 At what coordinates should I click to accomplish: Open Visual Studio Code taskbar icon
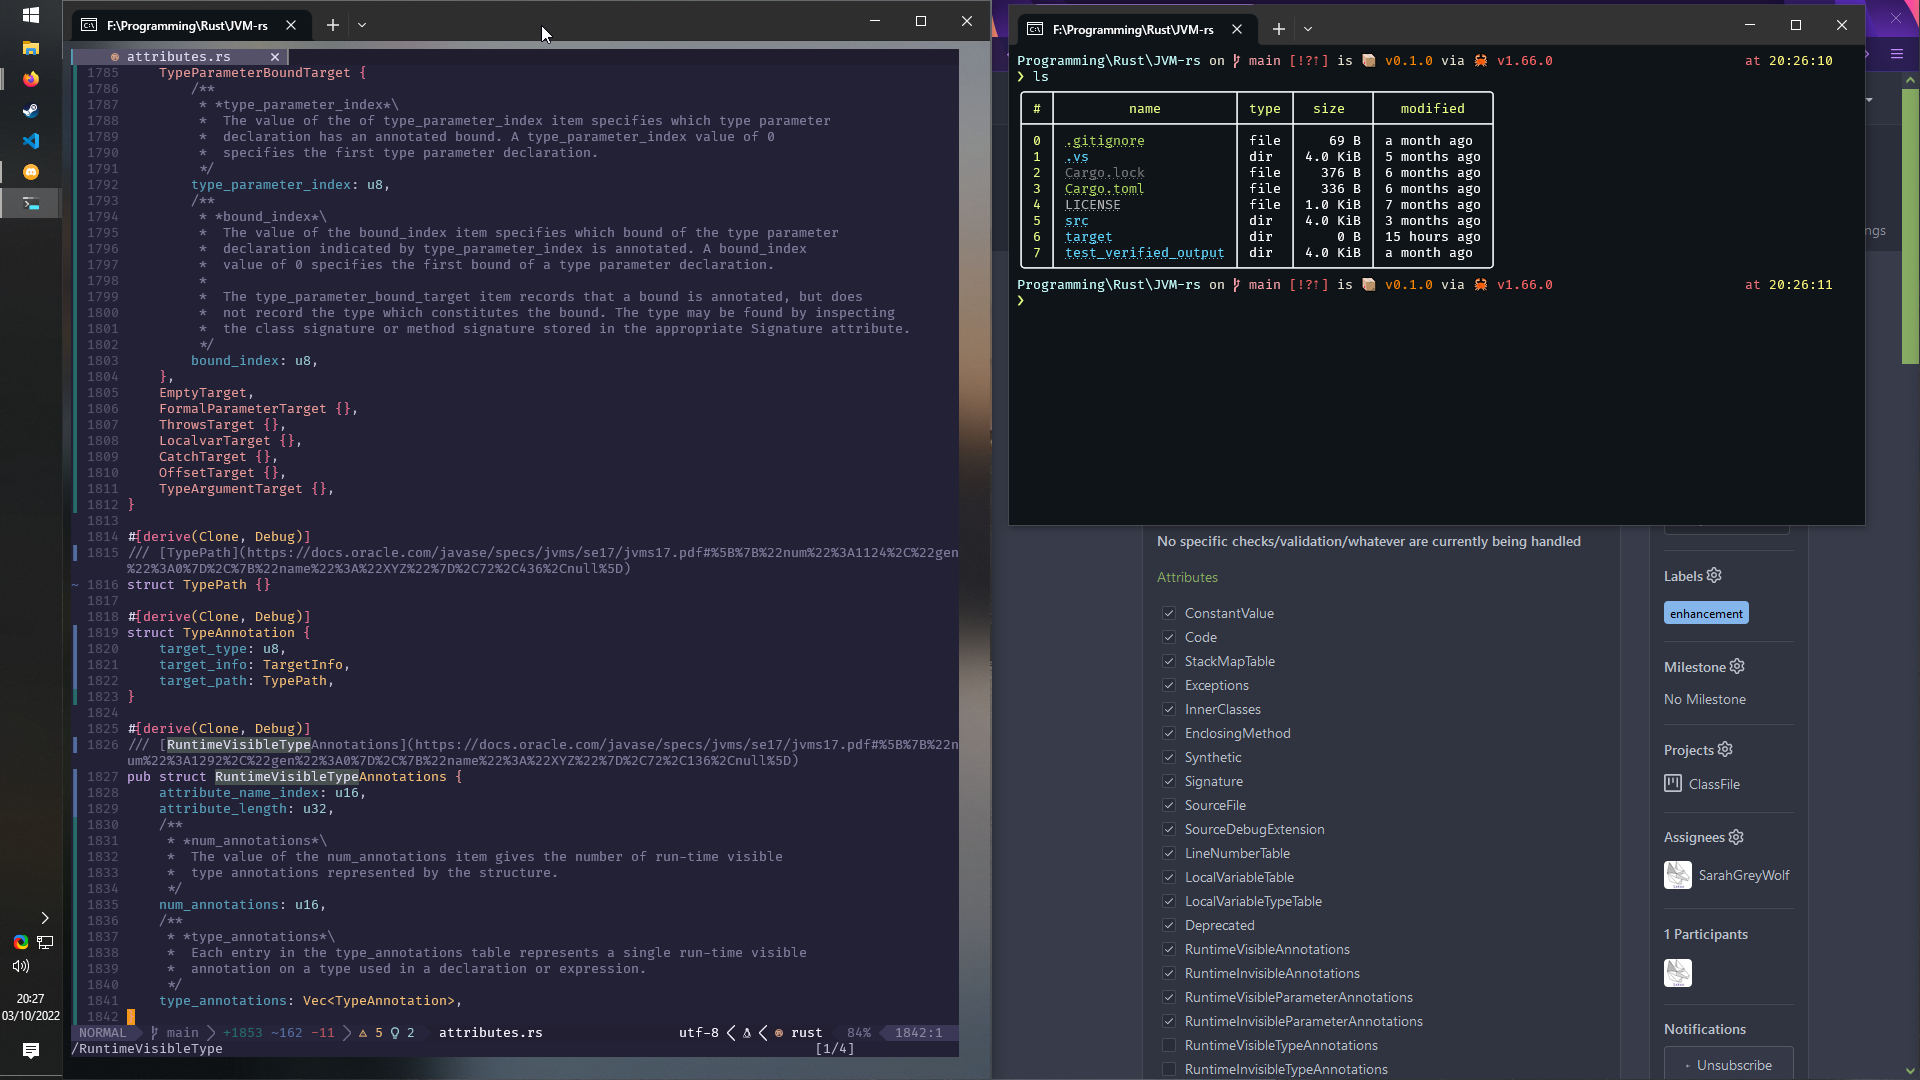coord(31,141)
